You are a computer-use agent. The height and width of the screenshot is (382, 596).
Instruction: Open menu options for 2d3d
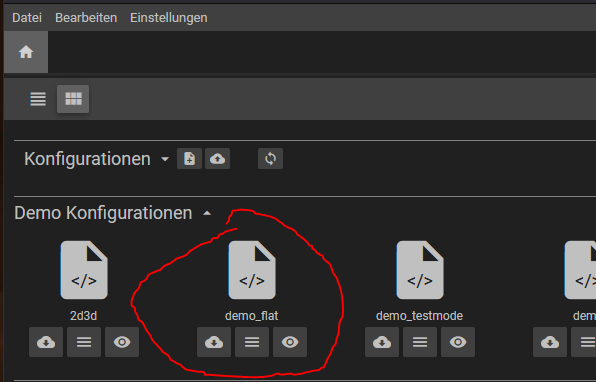(x=84, y=342)
